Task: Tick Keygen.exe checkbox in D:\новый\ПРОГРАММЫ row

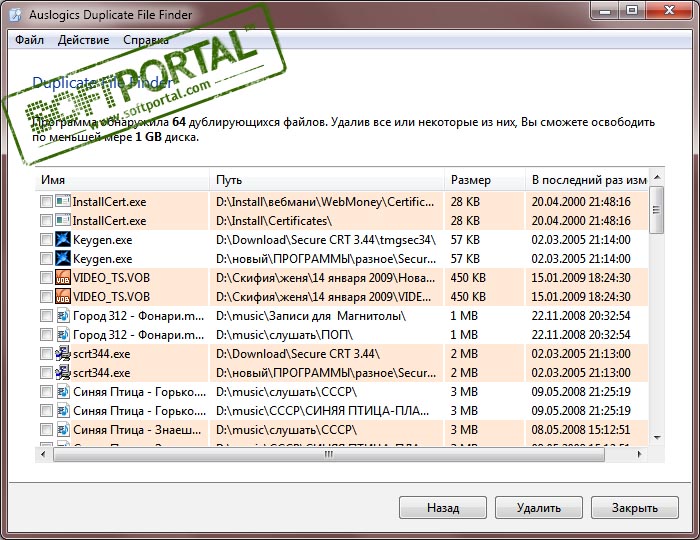Action: pos(46,258)
